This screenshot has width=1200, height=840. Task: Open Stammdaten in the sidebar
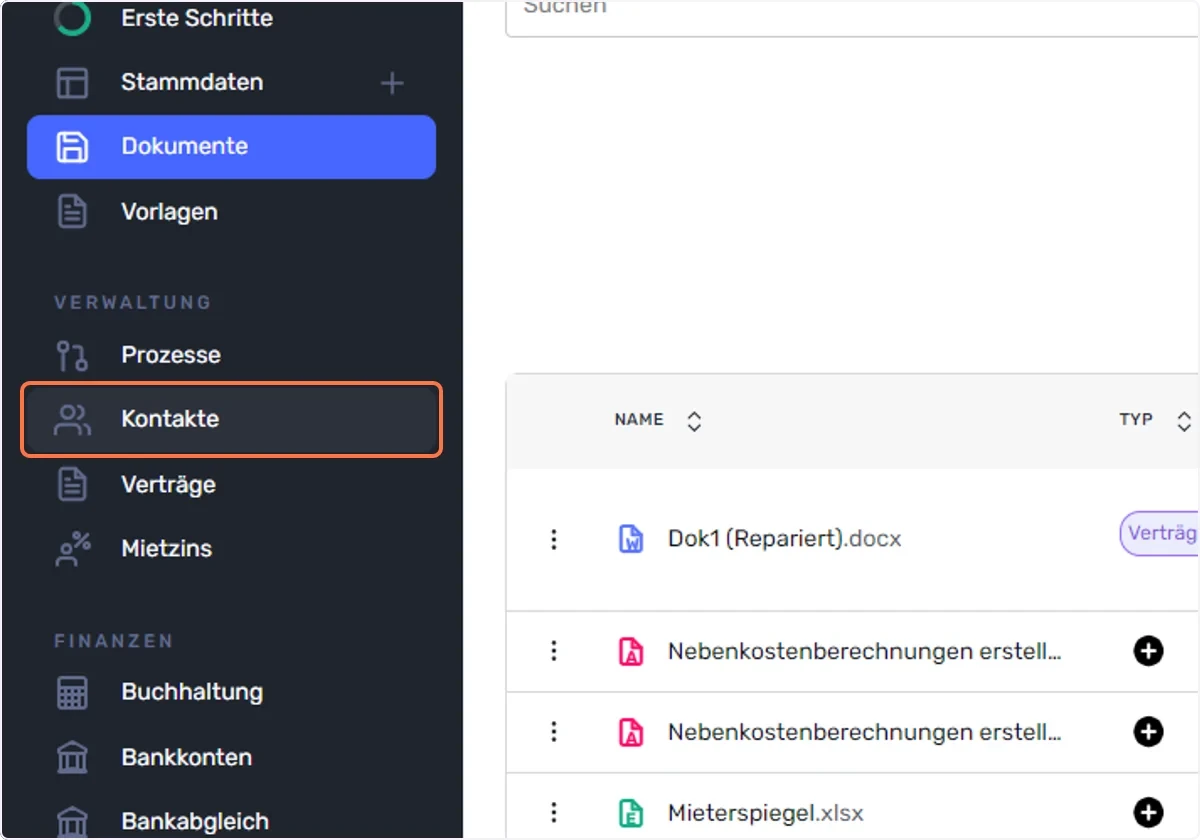[192, 82]
